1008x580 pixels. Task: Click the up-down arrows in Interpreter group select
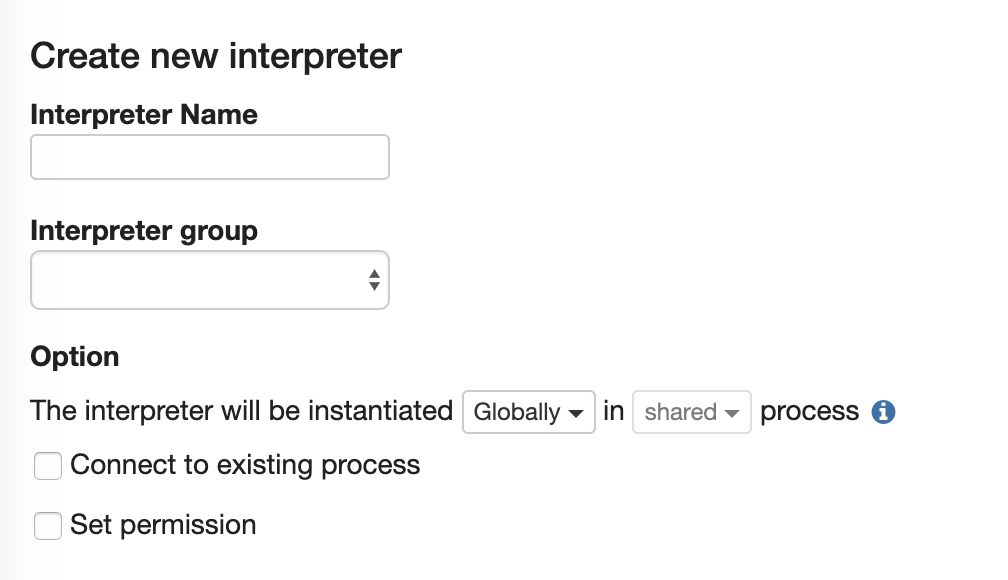pos(374,280)
